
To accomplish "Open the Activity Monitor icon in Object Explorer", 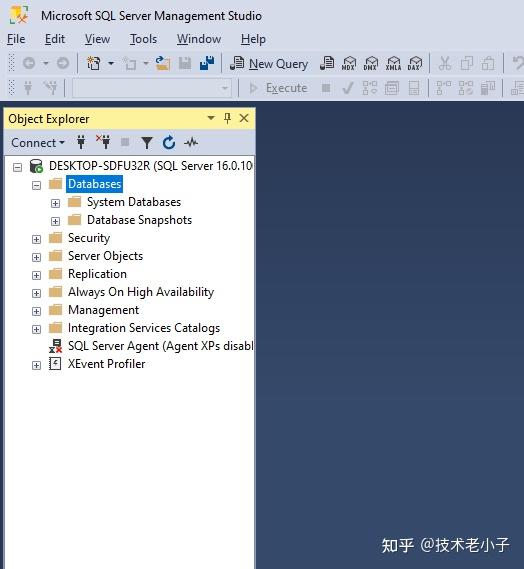I will click(191, 143).
